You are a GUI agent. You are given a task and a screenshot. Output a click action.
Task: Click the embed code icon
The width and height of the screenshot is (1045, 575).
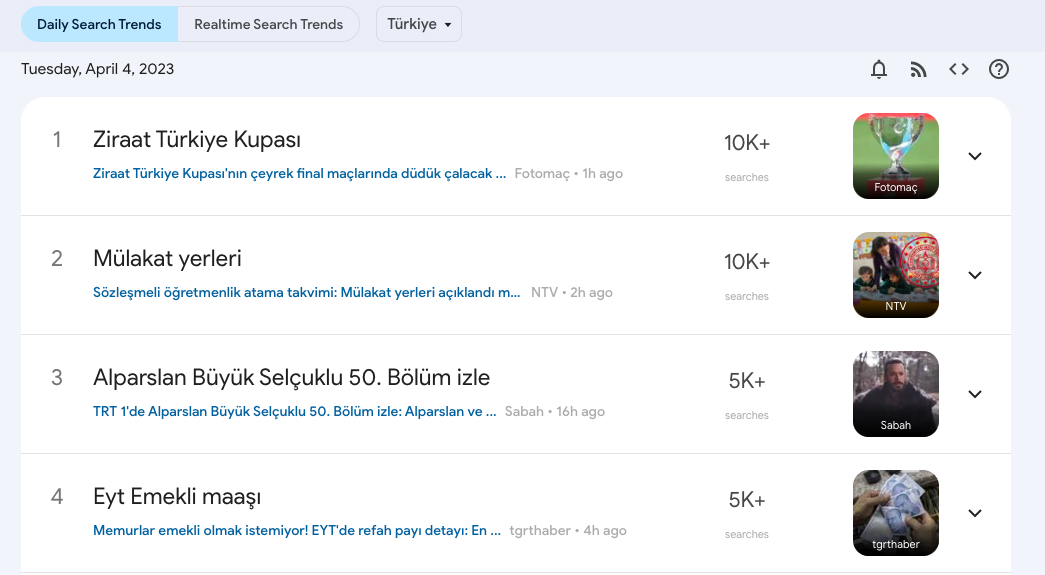[x=958, y=69]
